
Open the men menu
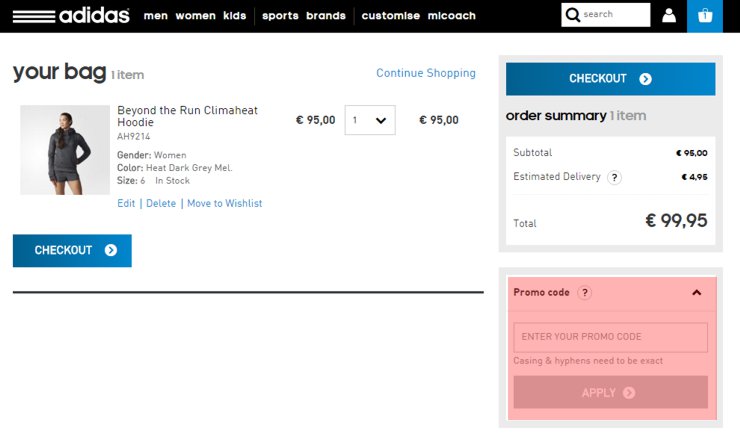[x=155, y=16]
